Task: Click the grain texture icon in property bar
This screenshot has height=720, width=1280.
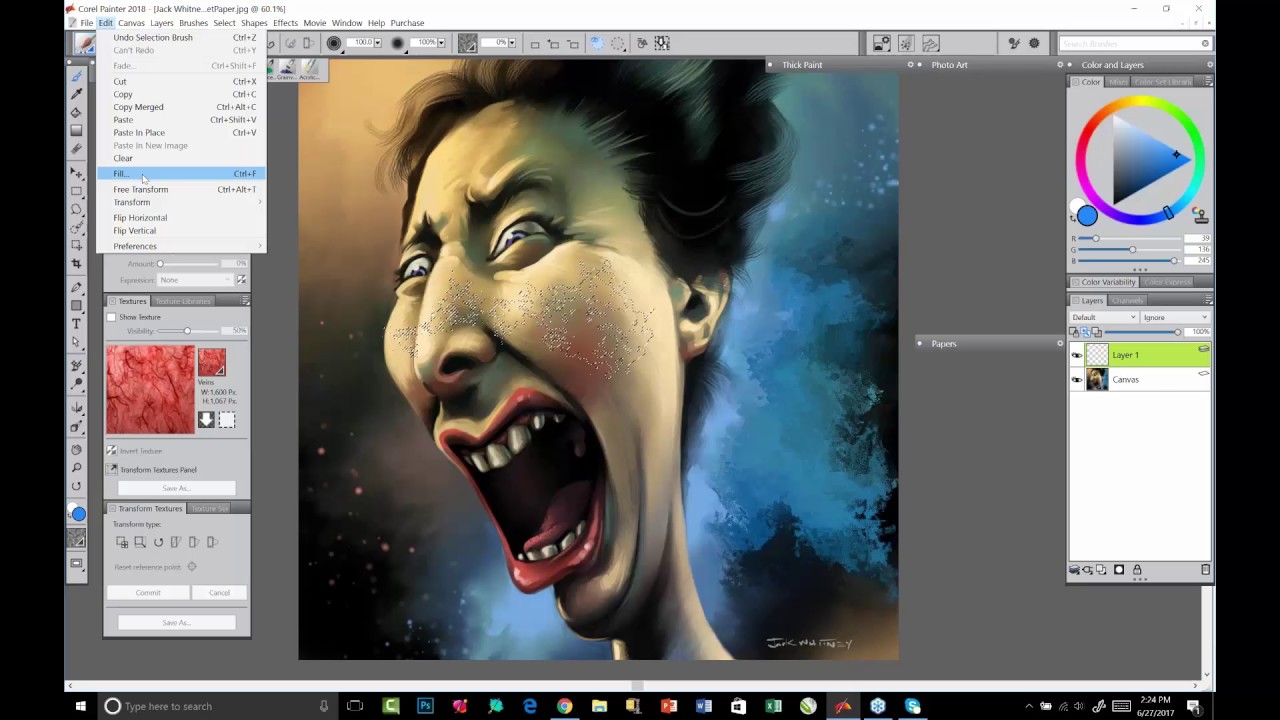Action: (467, 43)
